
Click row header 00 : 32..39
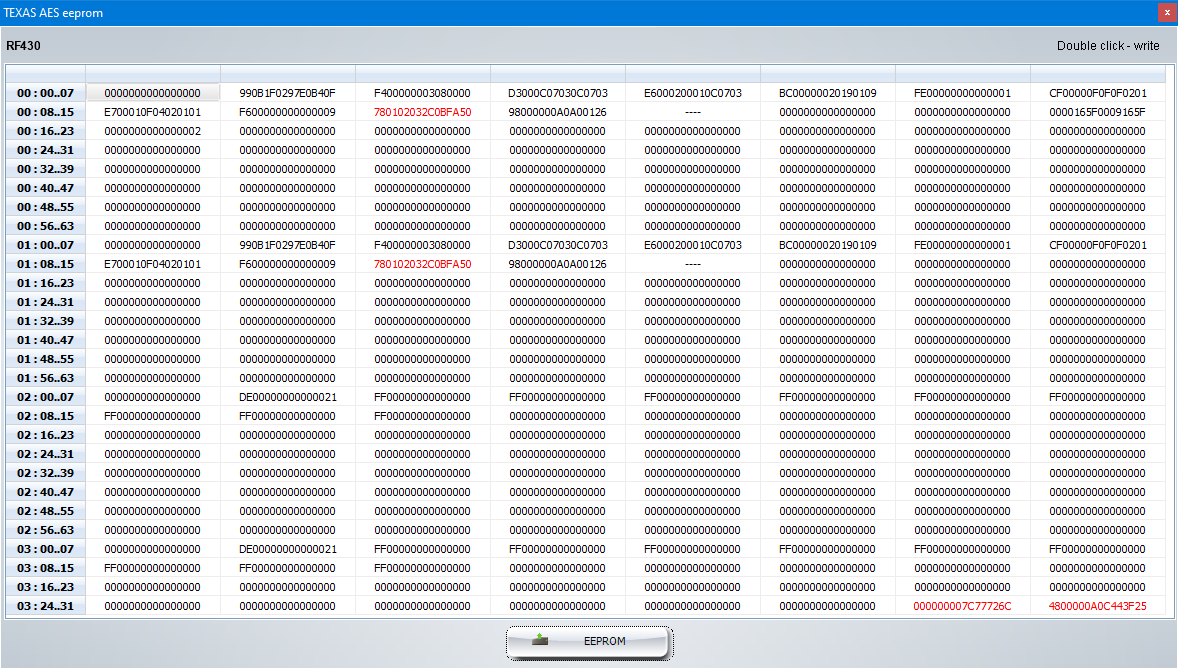(x=46, y=169)
